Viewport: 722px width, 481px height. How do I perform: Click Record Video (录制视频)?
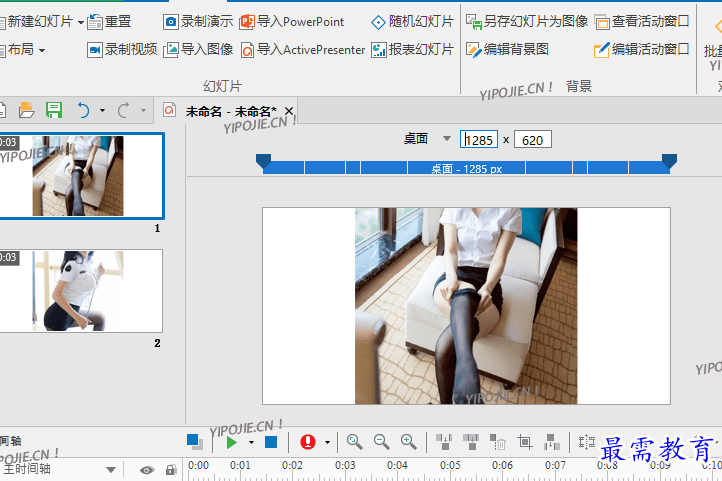click(x=122, y=49)
